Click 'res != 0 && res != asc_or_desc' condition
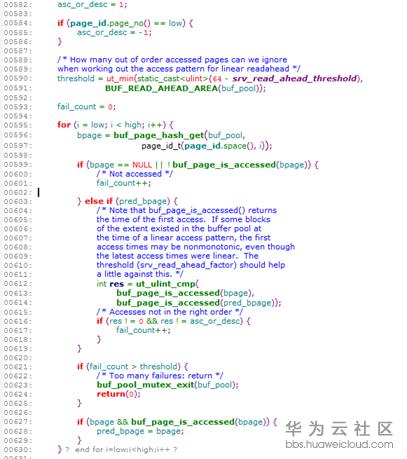 174,321
